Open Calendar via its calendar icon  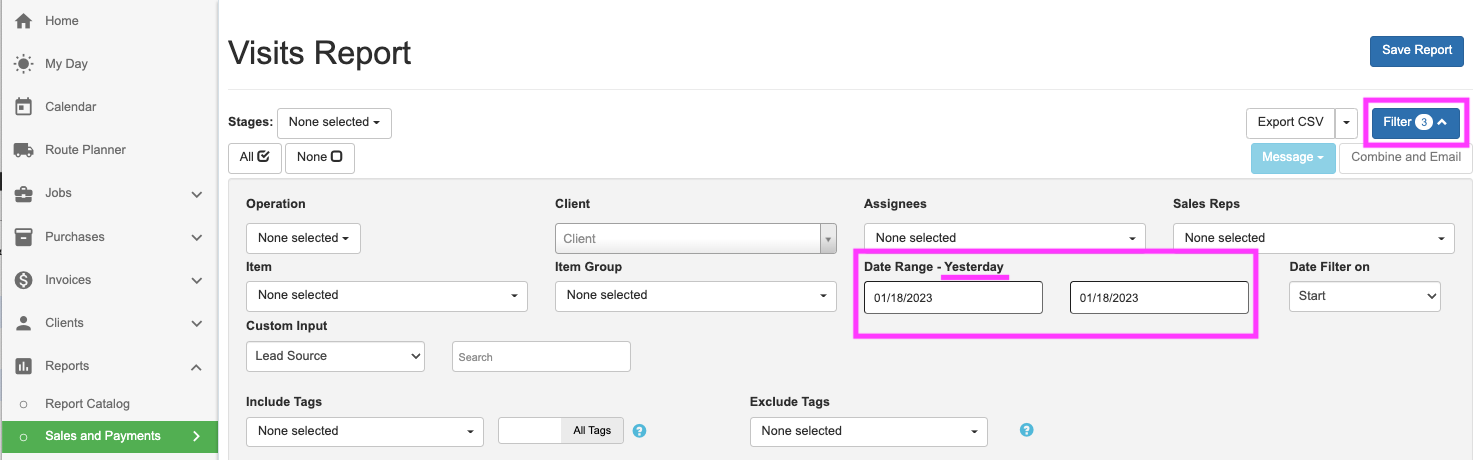point(24,107)
